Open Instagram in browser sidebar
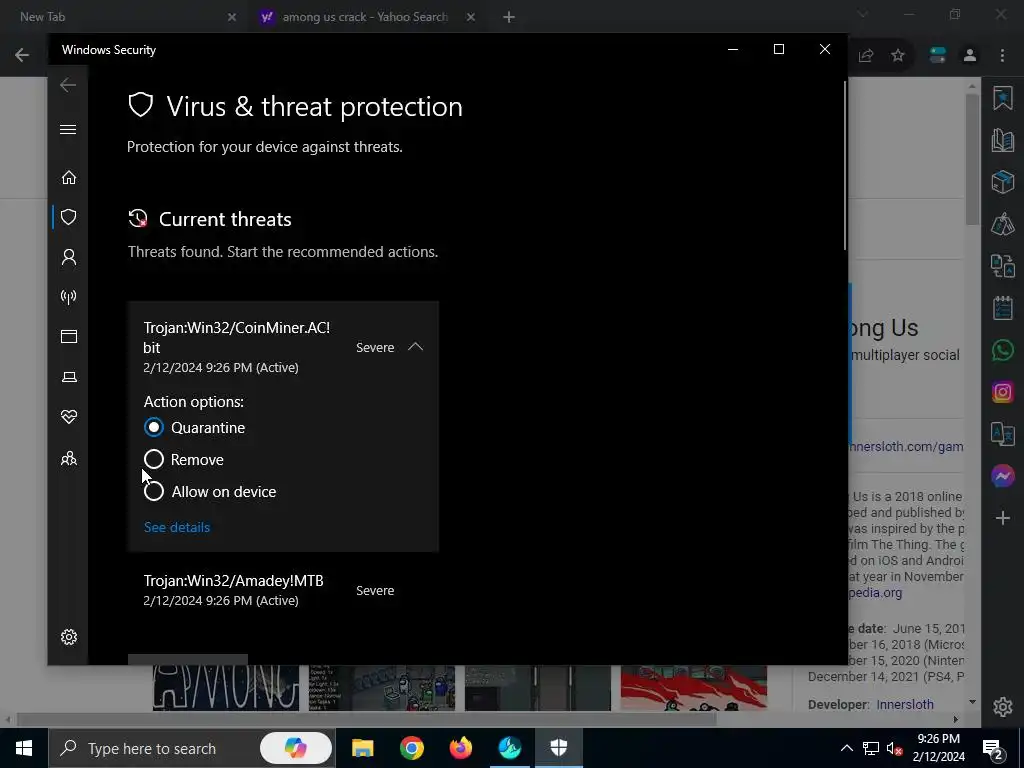The height and width of the screenshot is (768, 1024). [1002, 392]
